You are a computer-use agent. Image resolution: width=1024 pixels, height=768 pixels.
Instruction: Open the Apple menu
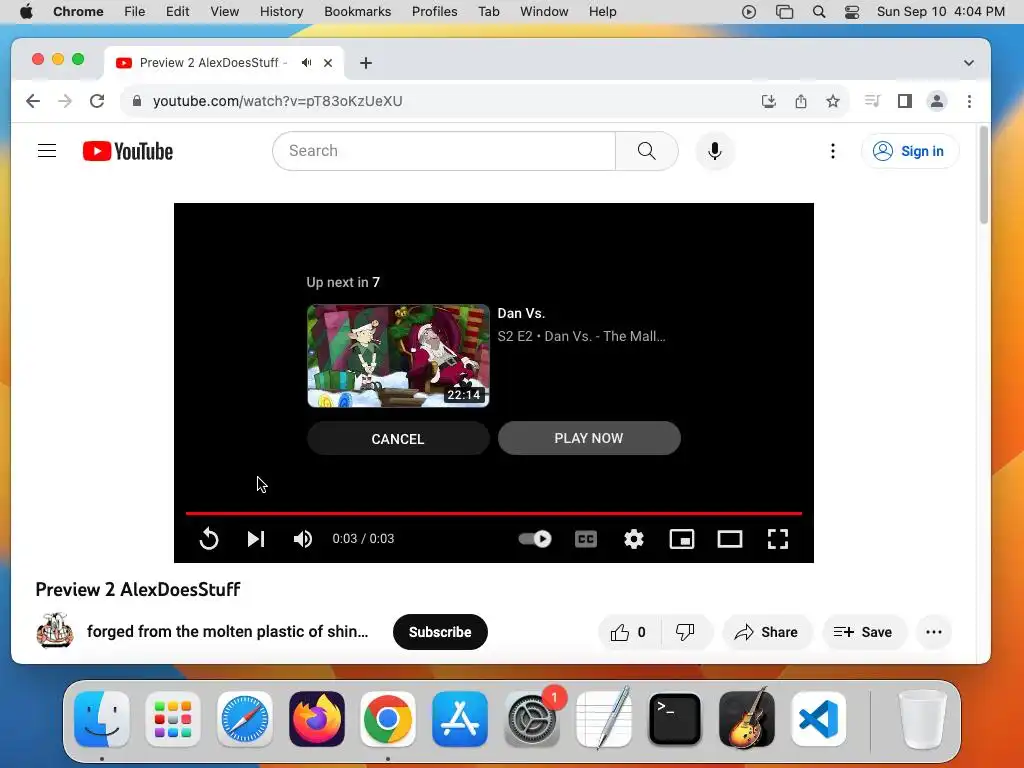pos(26,12)
